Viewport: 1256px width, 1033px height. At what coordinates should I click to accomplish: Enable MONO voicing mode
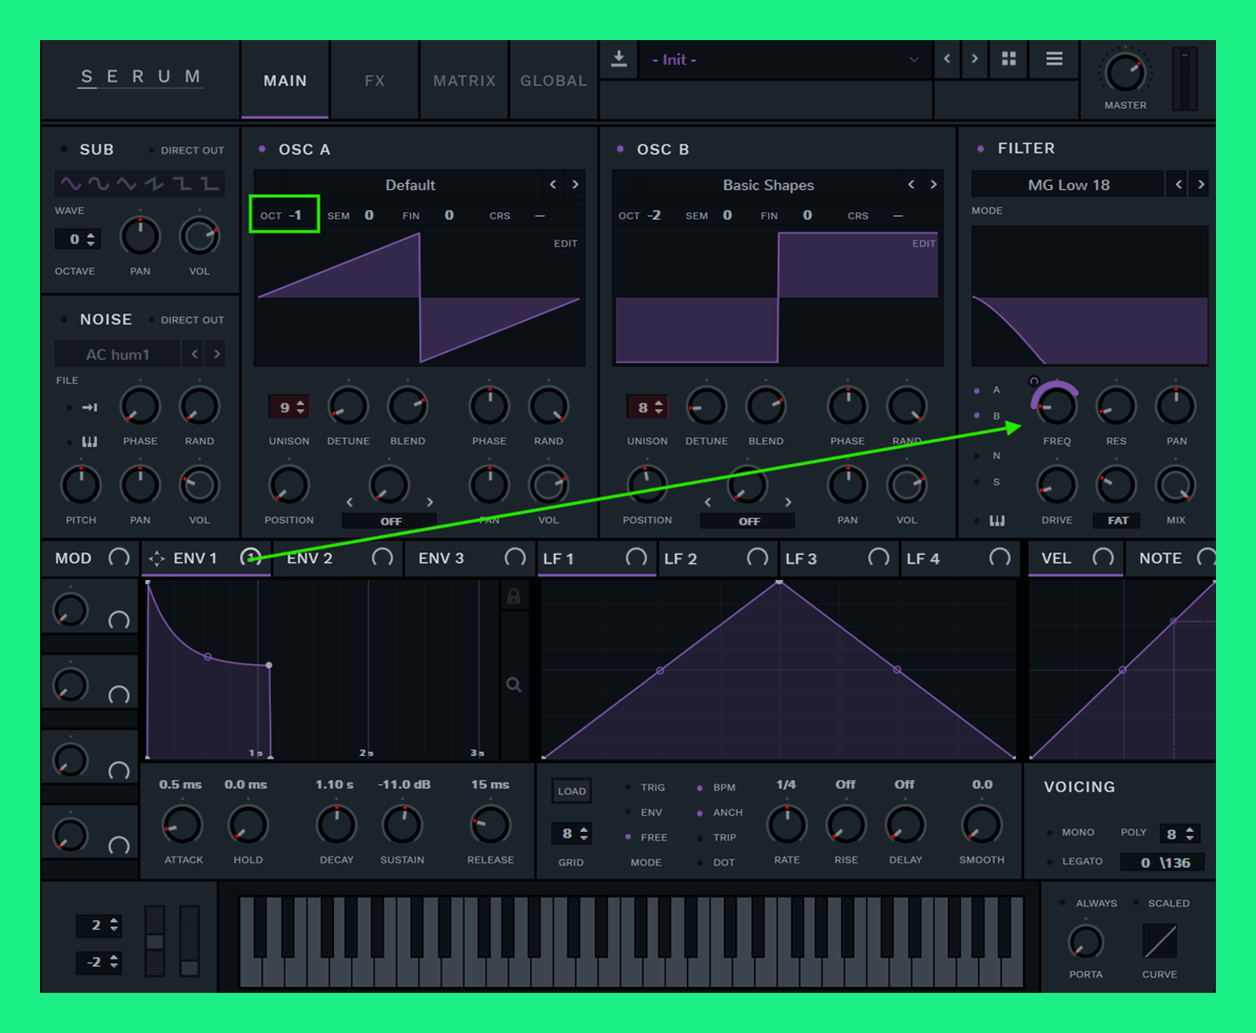tap(1050, 833)
